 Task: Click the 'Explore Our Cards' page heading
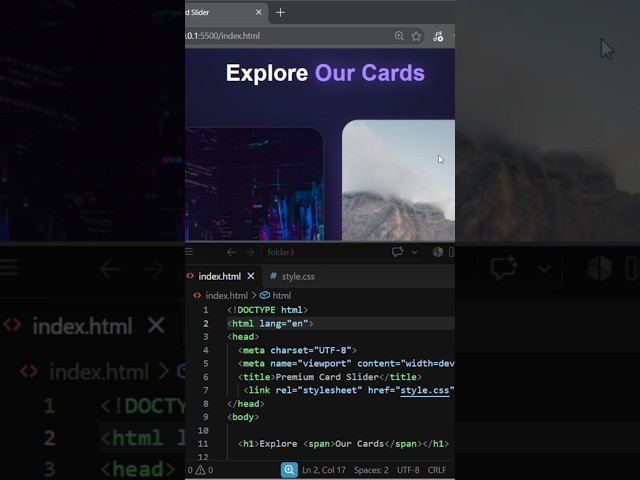click(325, 73)
